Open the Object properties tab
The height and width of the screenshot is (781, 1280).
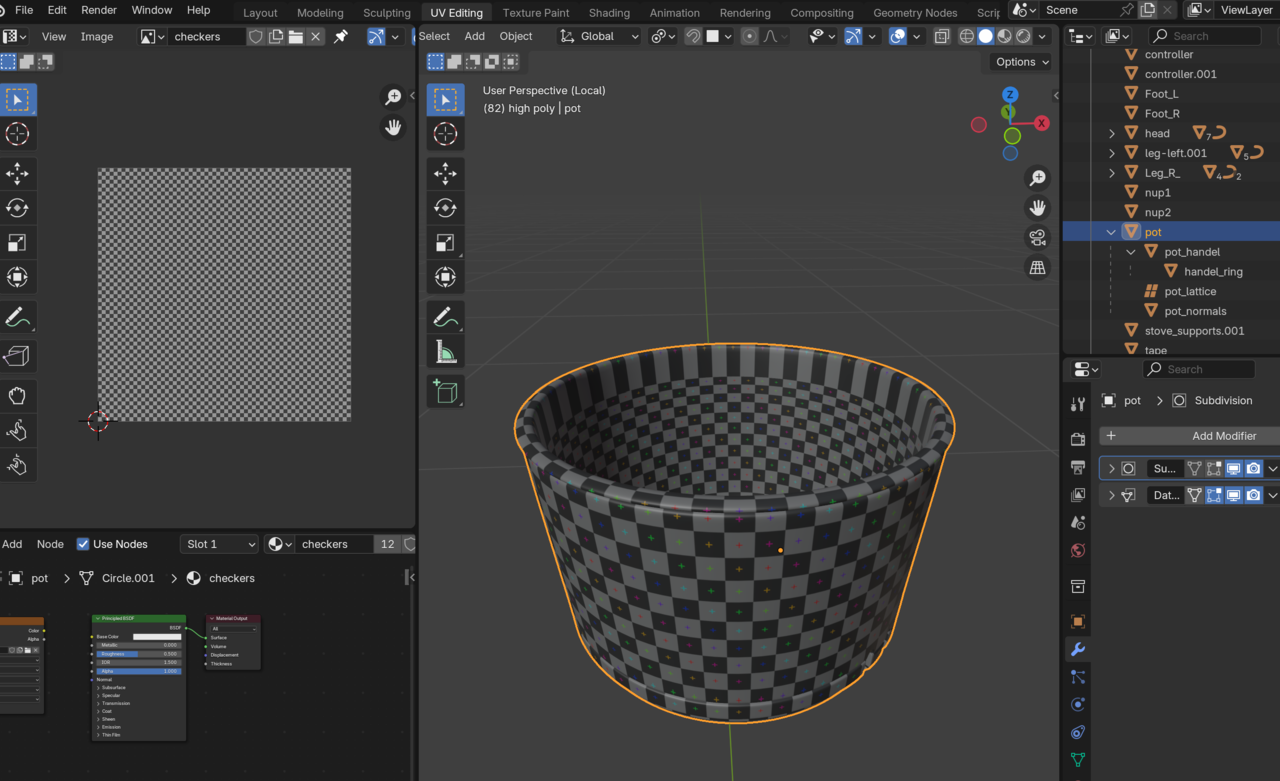1078,621
